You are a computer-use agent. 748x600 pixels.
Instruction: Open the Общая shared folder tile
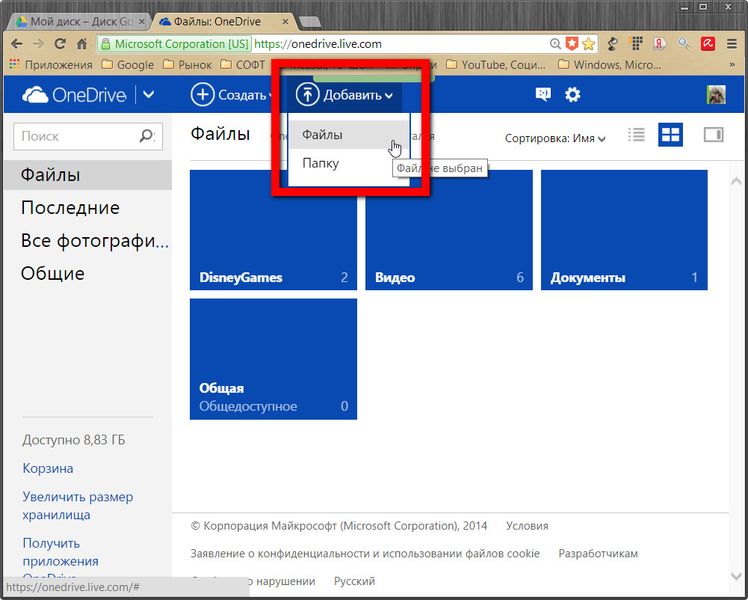(273, 359)
